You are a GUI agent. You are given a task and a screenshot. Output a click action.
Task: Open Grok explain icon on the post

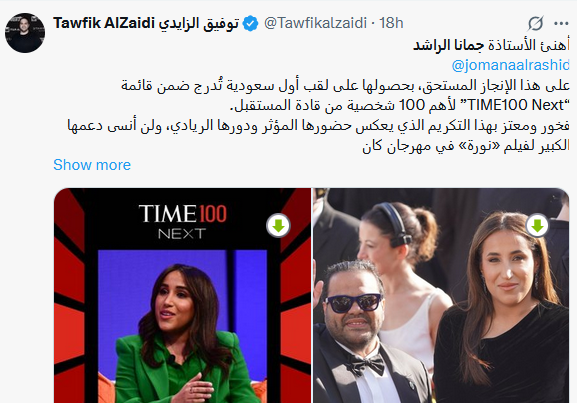click(x=535, y=24)
